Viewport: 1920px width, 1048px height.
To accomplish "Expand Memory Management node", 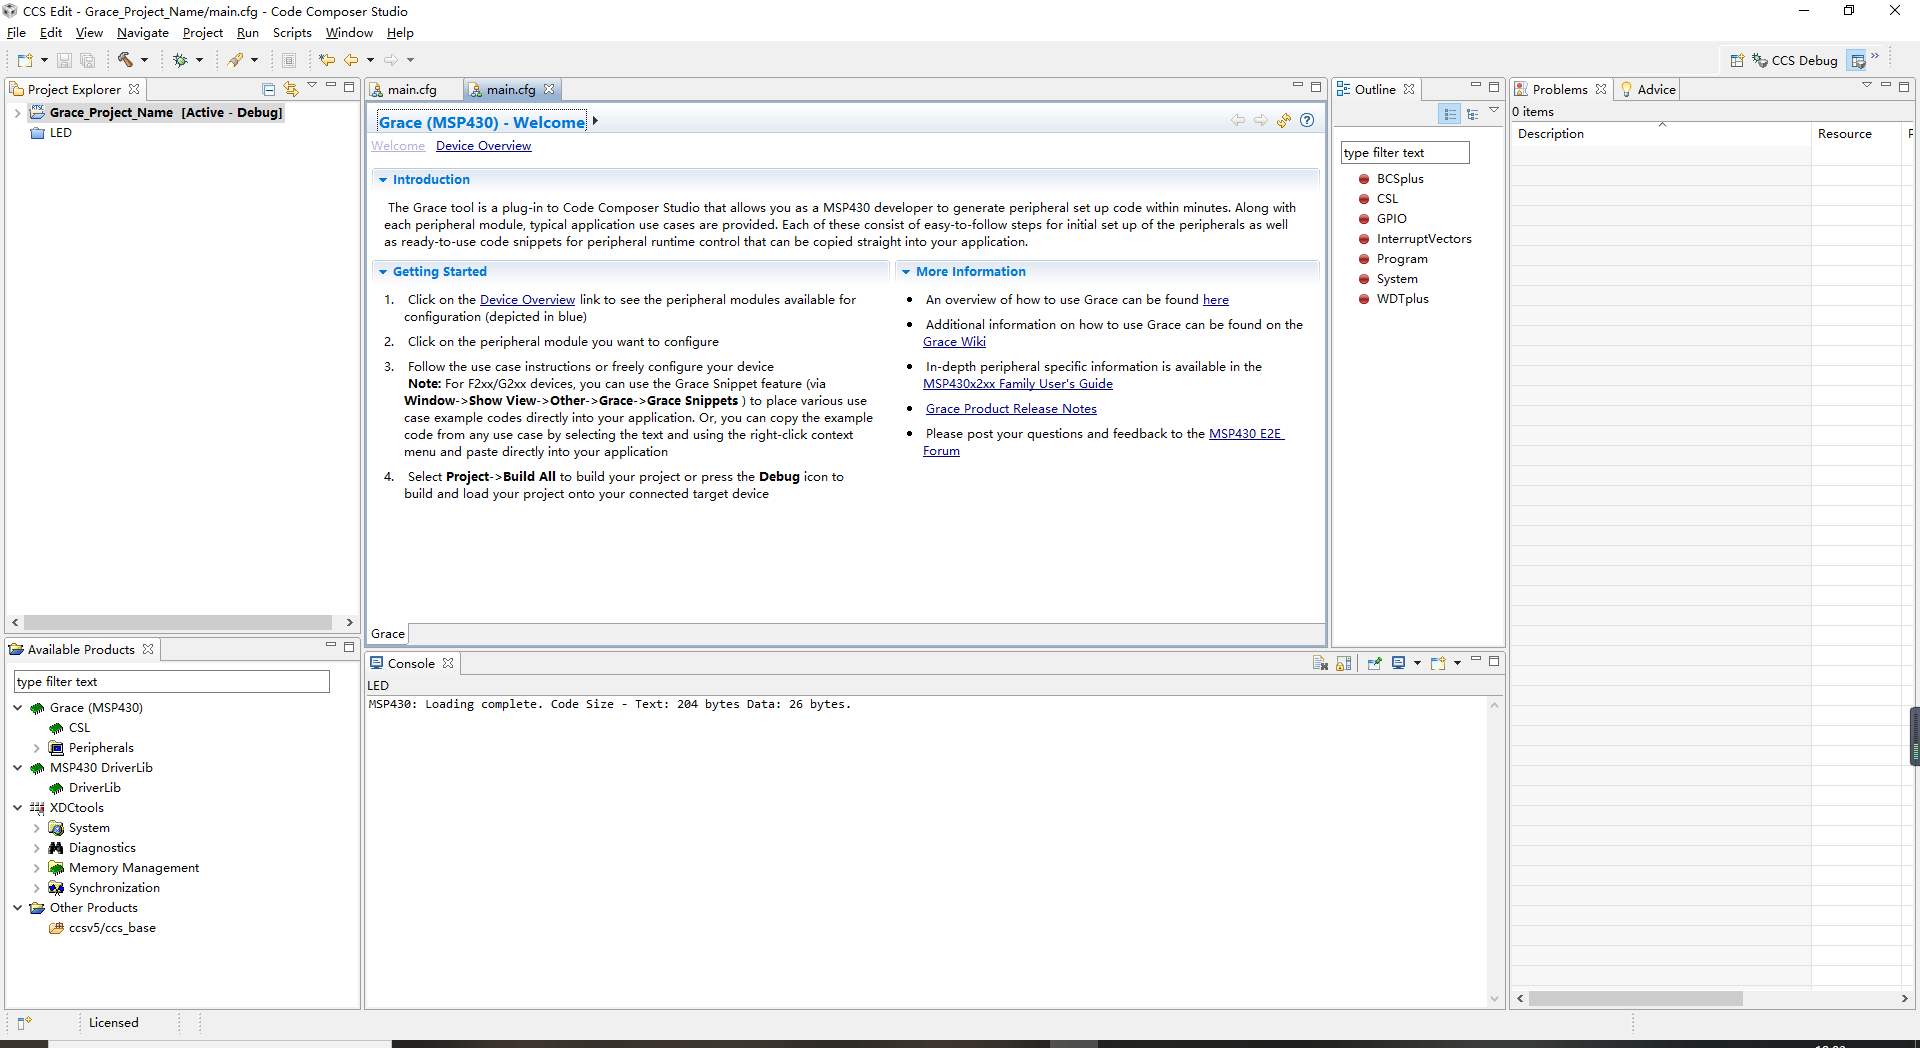I will [36, 868].
